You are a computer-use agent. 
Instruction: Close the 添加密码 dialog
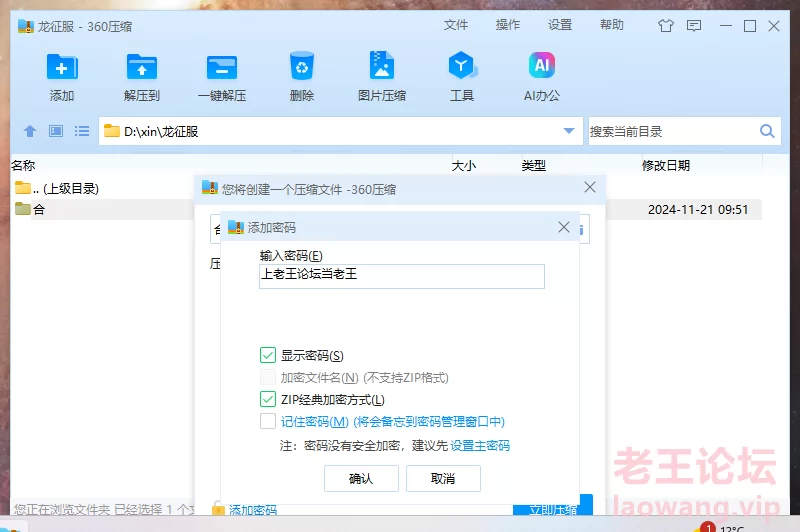click(564, 227)
